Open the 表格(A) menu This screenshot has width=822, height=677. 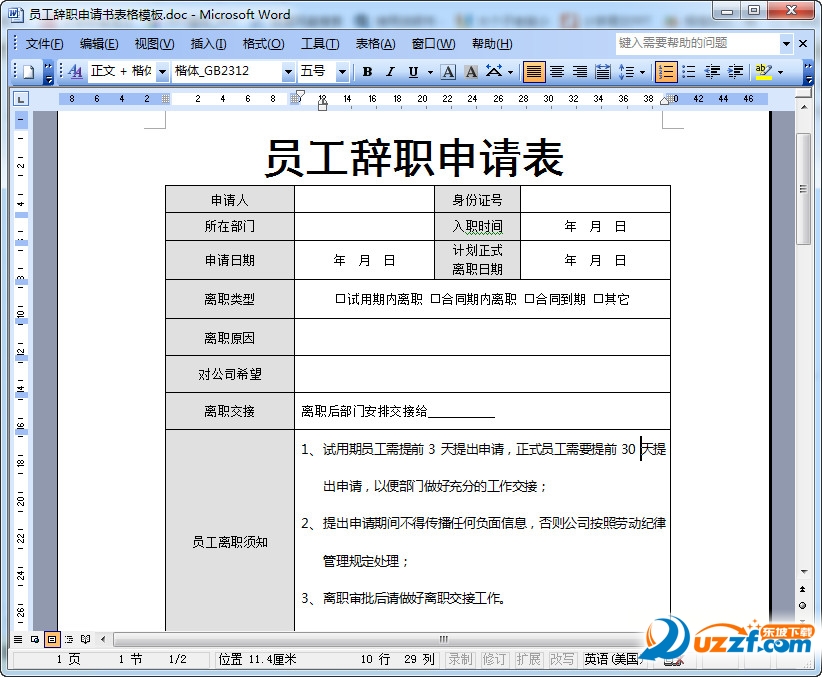pyautogui.click(x=375, y=44)
